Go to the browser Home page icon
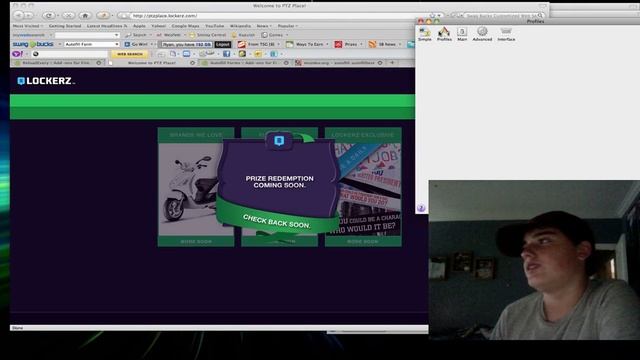This screenshot has width=640, height=360. [85, 16]
